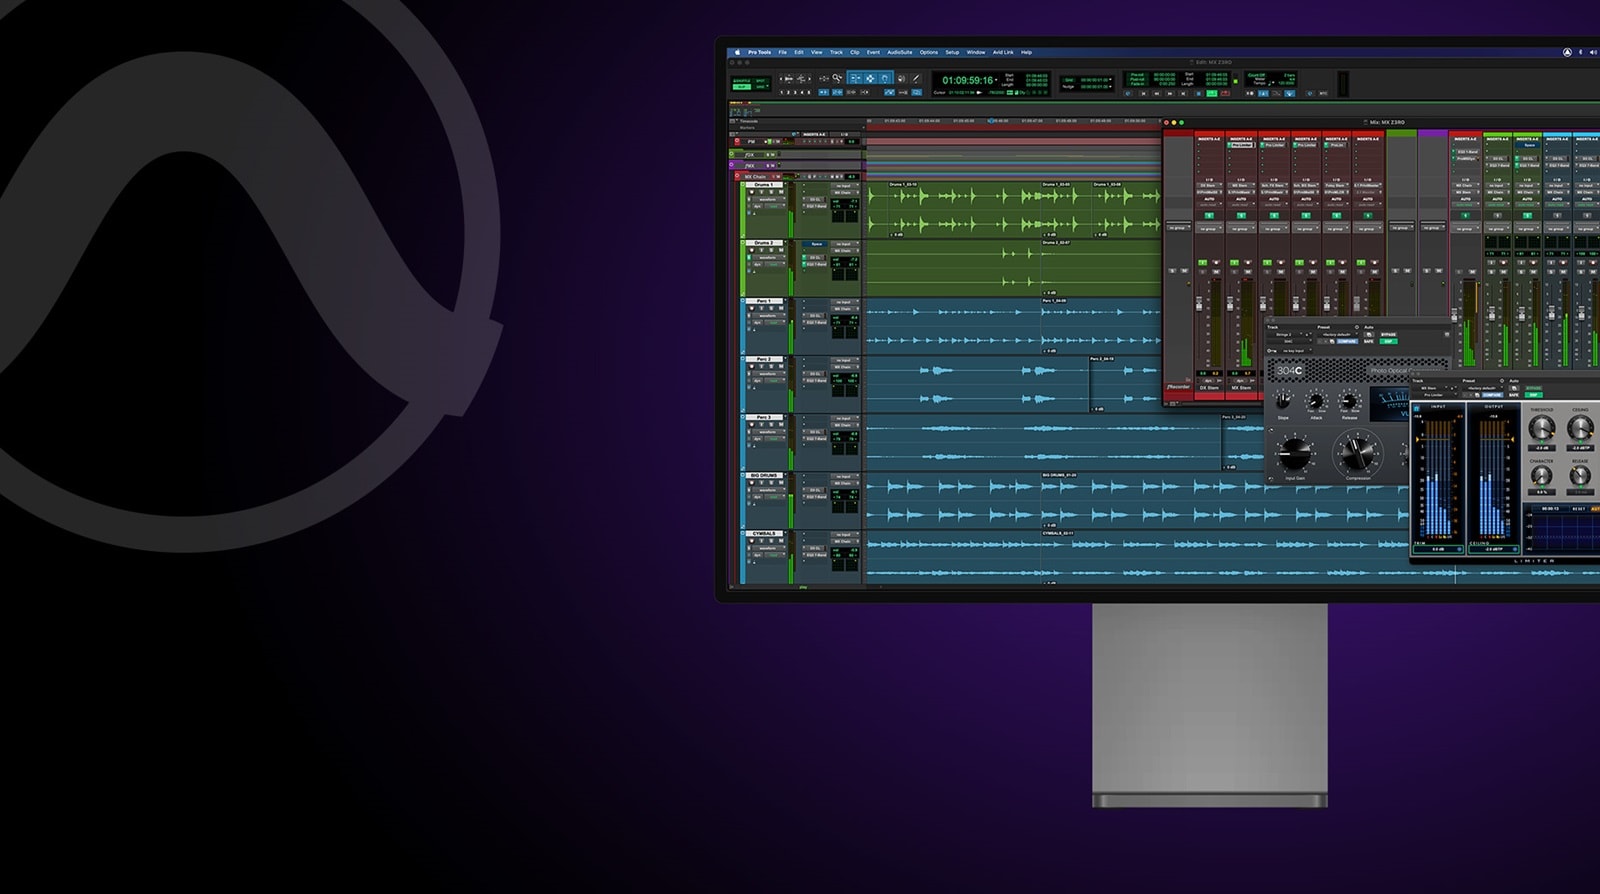Click the green Play transport button

1212,93
